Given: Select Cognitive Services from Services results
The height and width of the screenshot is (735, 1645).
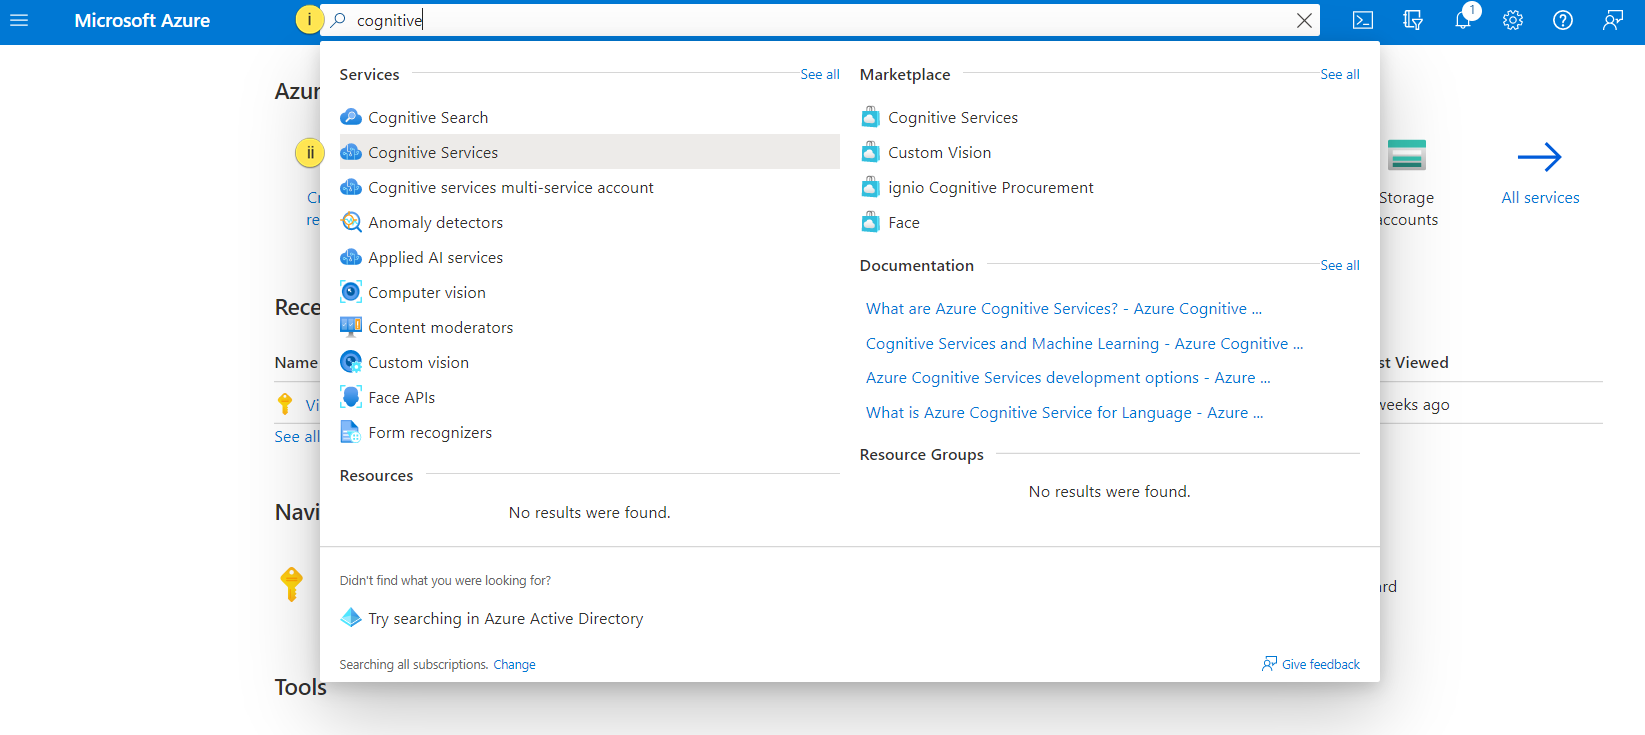Looking at the screenshot, I should coord(433,152).
